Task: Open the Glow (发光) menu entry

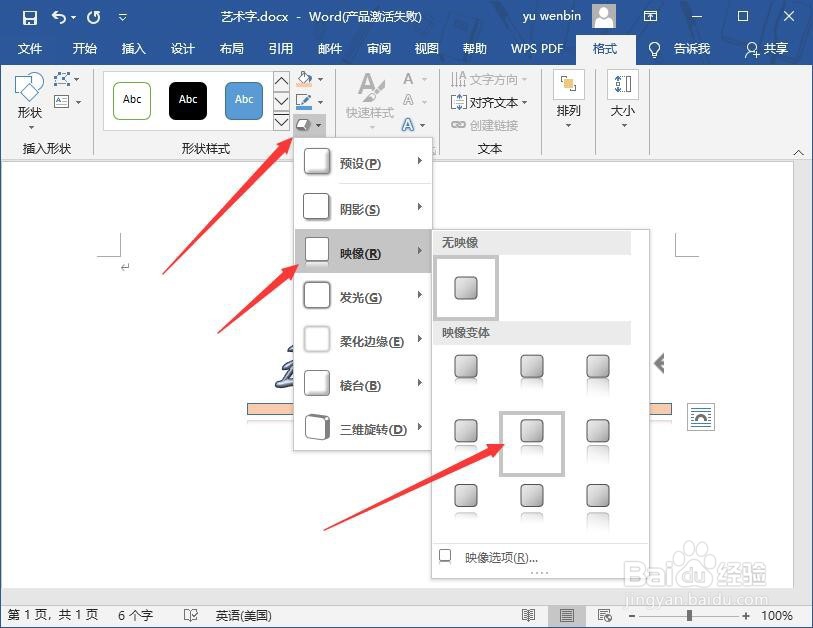Action: coord(360,295)
